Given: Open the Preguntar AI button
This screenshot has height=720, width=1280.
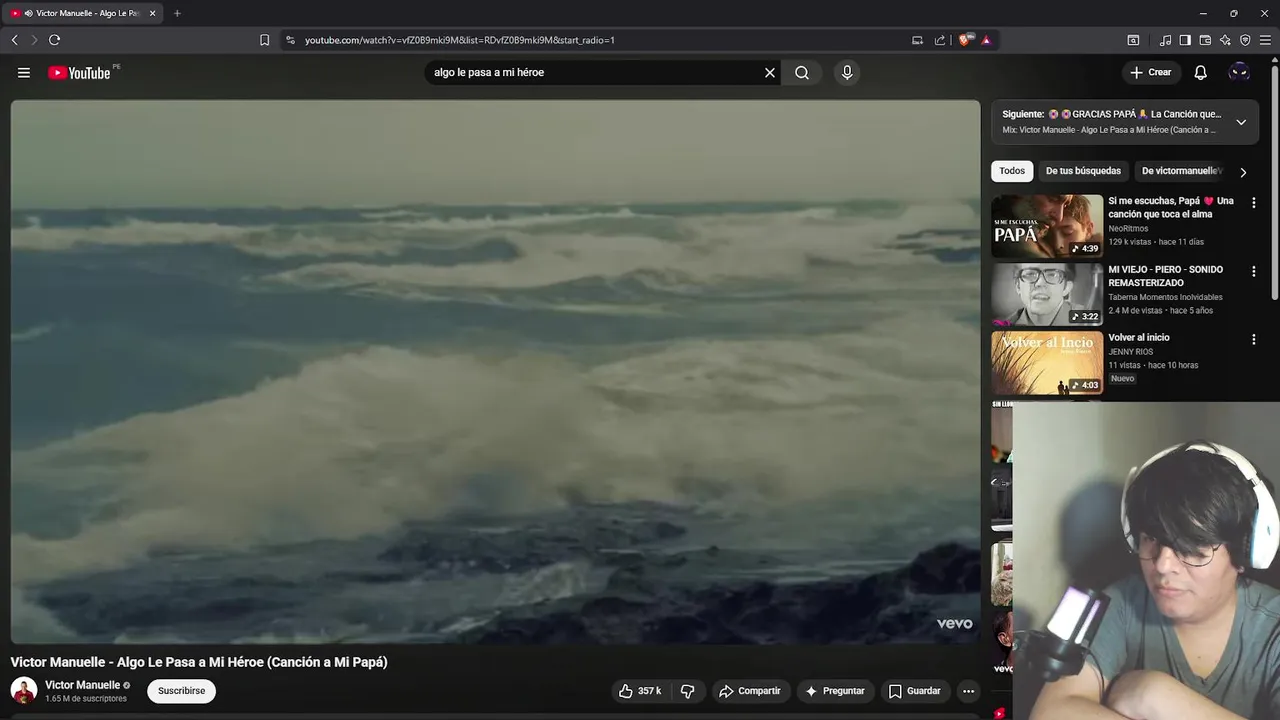Looking at the screenshot, I should (835, 691).
